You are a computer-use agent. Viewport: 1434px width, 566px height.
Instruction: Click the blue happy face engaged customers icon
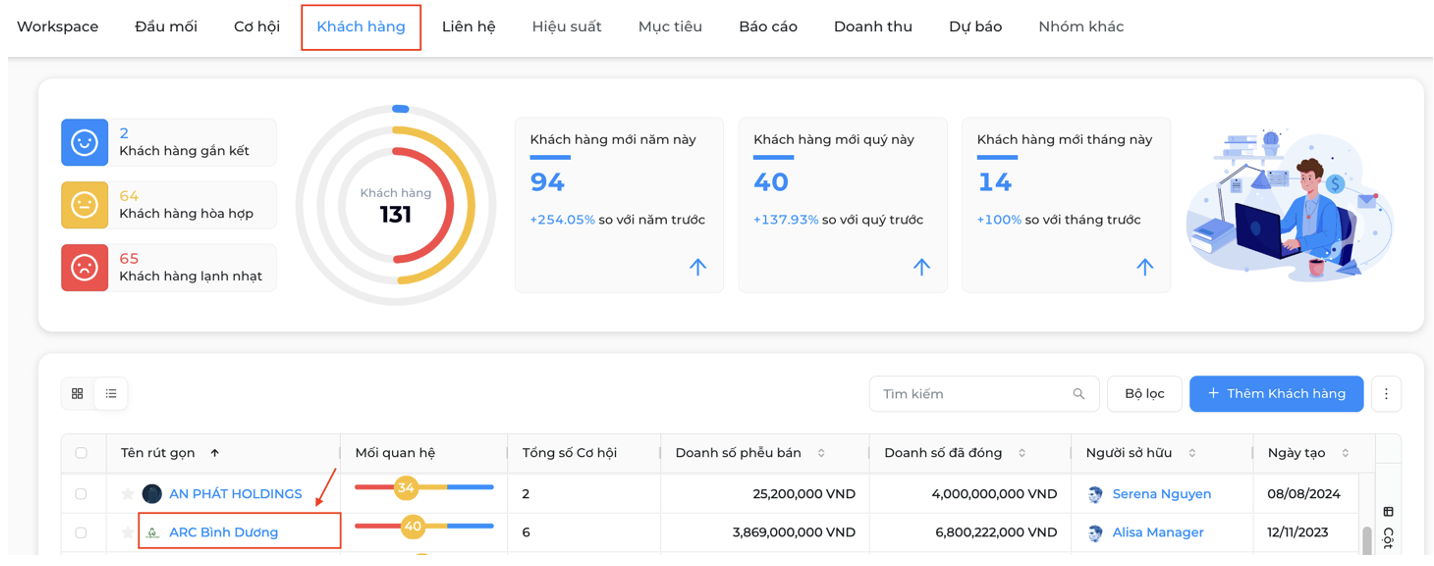[x=85, y=142]
